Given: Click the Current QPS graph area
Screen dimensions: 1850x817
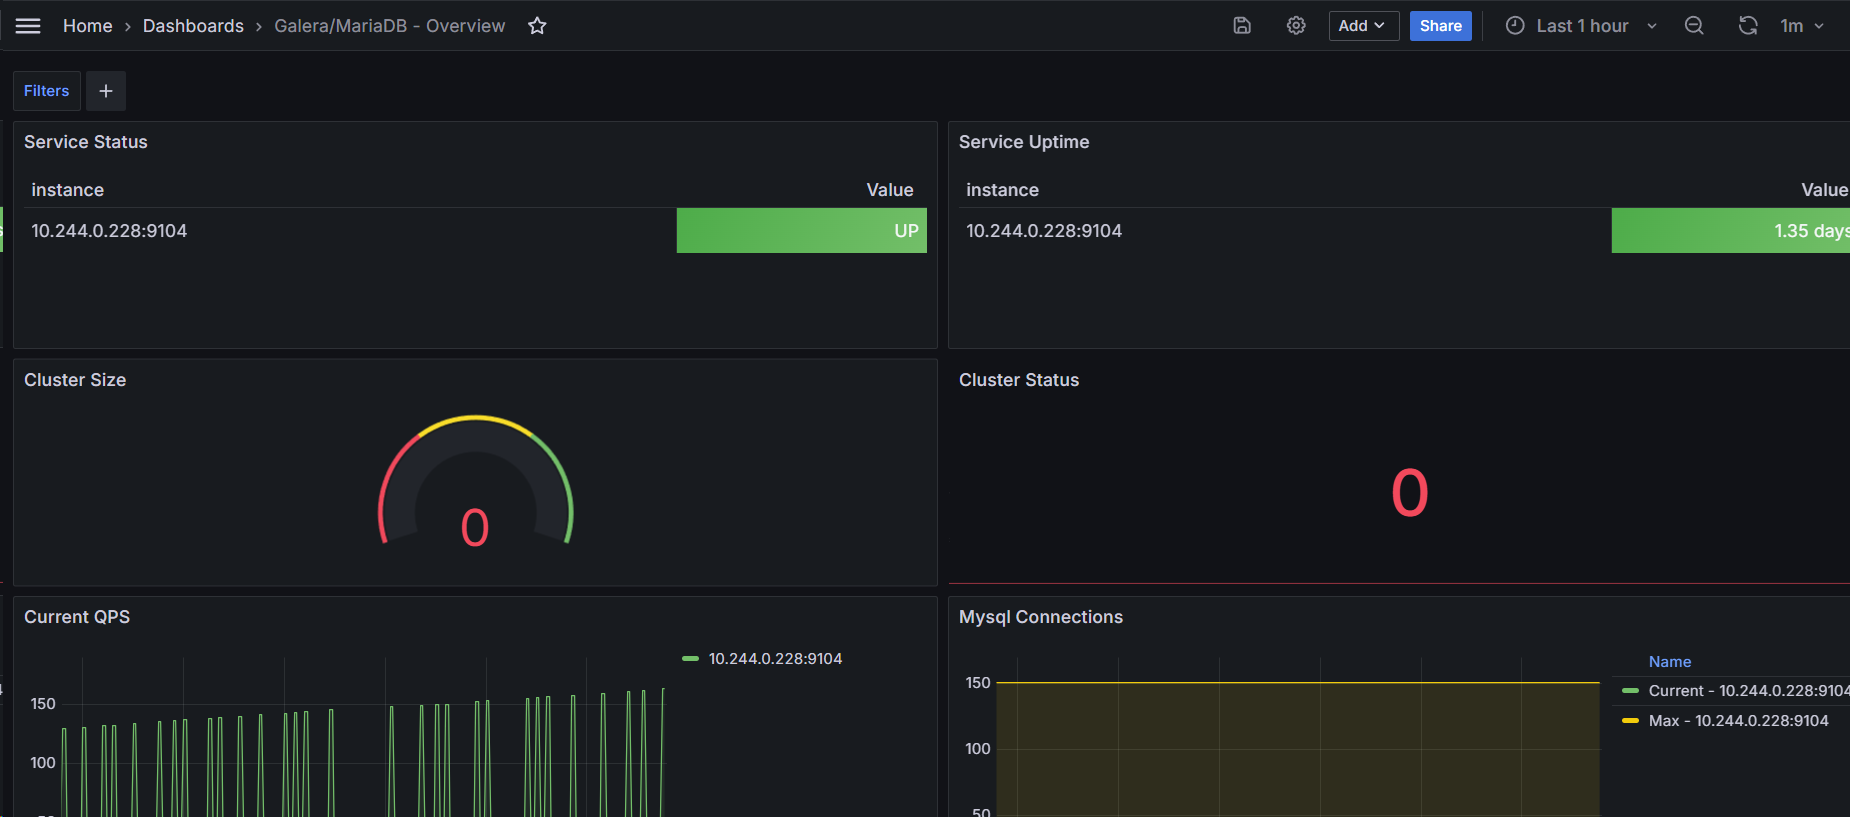Looking at the screenshot, I should point(362,737).
